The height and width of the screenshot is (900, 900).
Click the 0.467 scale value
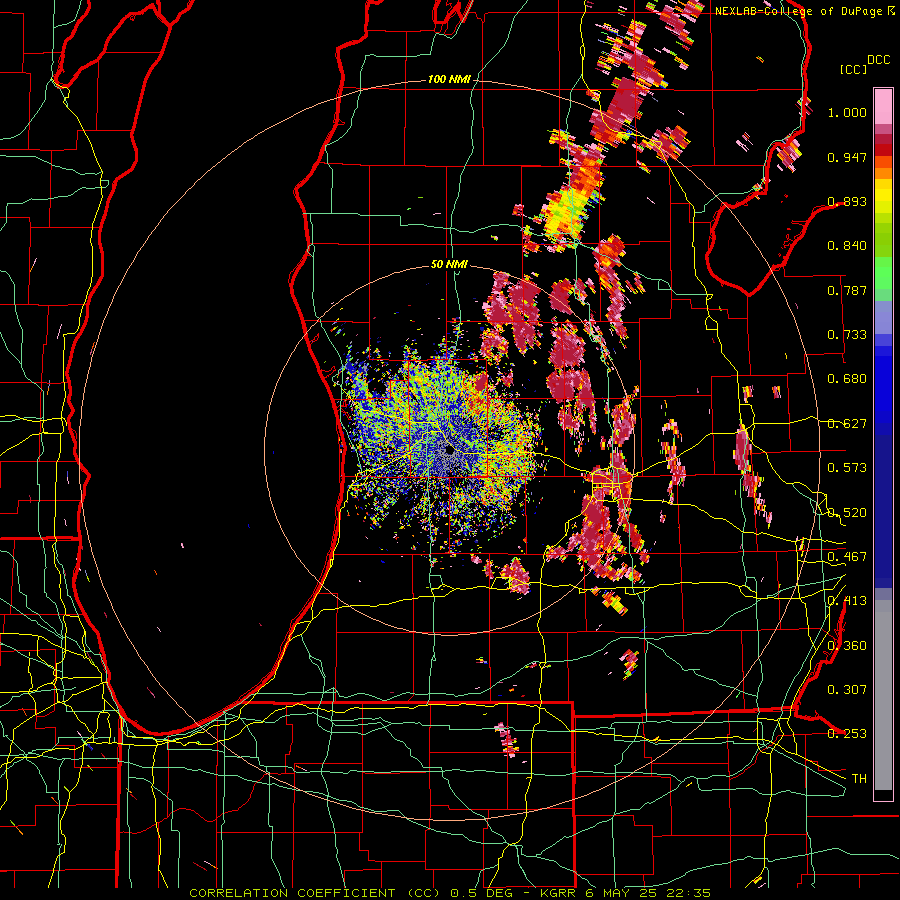(x=847, y=557)
